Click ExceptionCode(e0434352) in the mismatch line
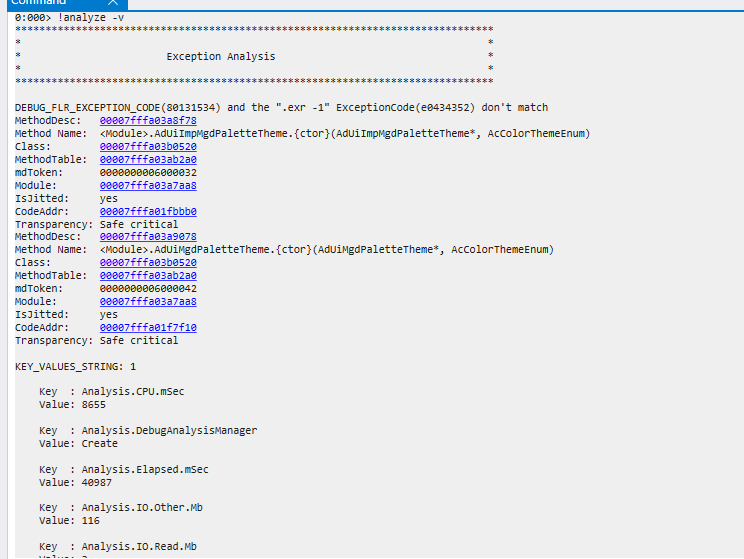 click(406, 108)
